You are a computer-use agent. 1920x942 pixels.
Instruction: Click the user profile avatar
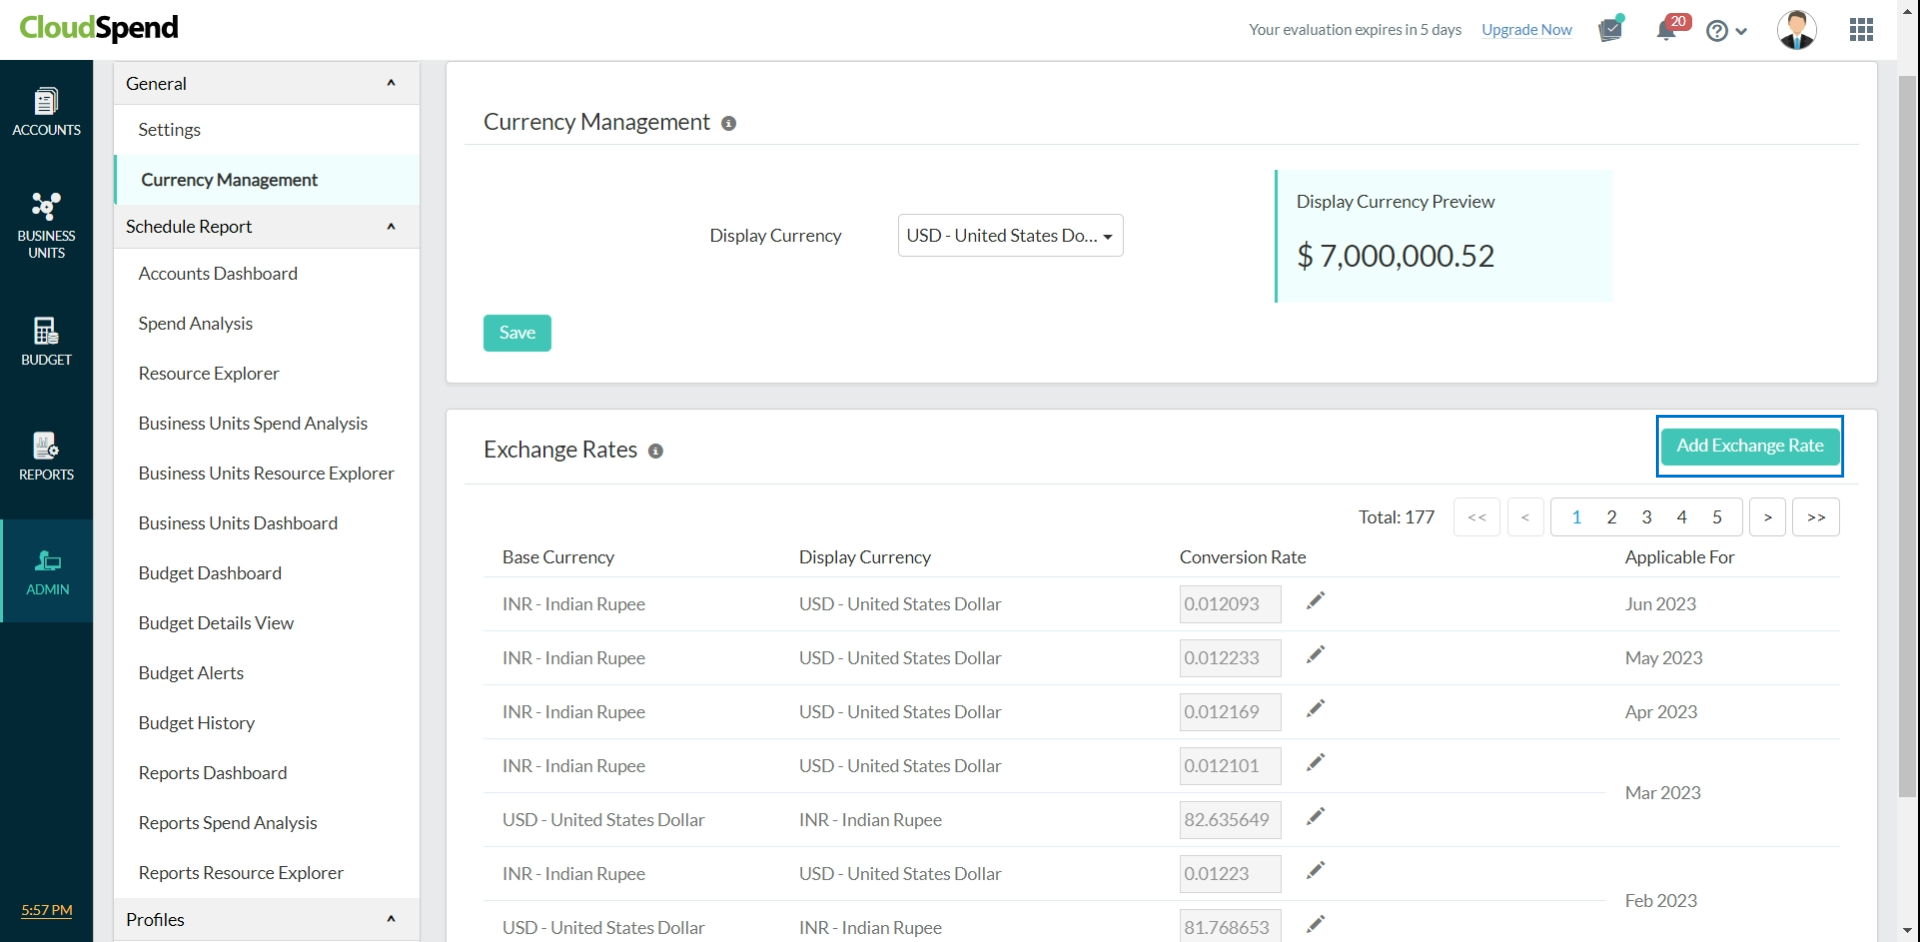1796,30
